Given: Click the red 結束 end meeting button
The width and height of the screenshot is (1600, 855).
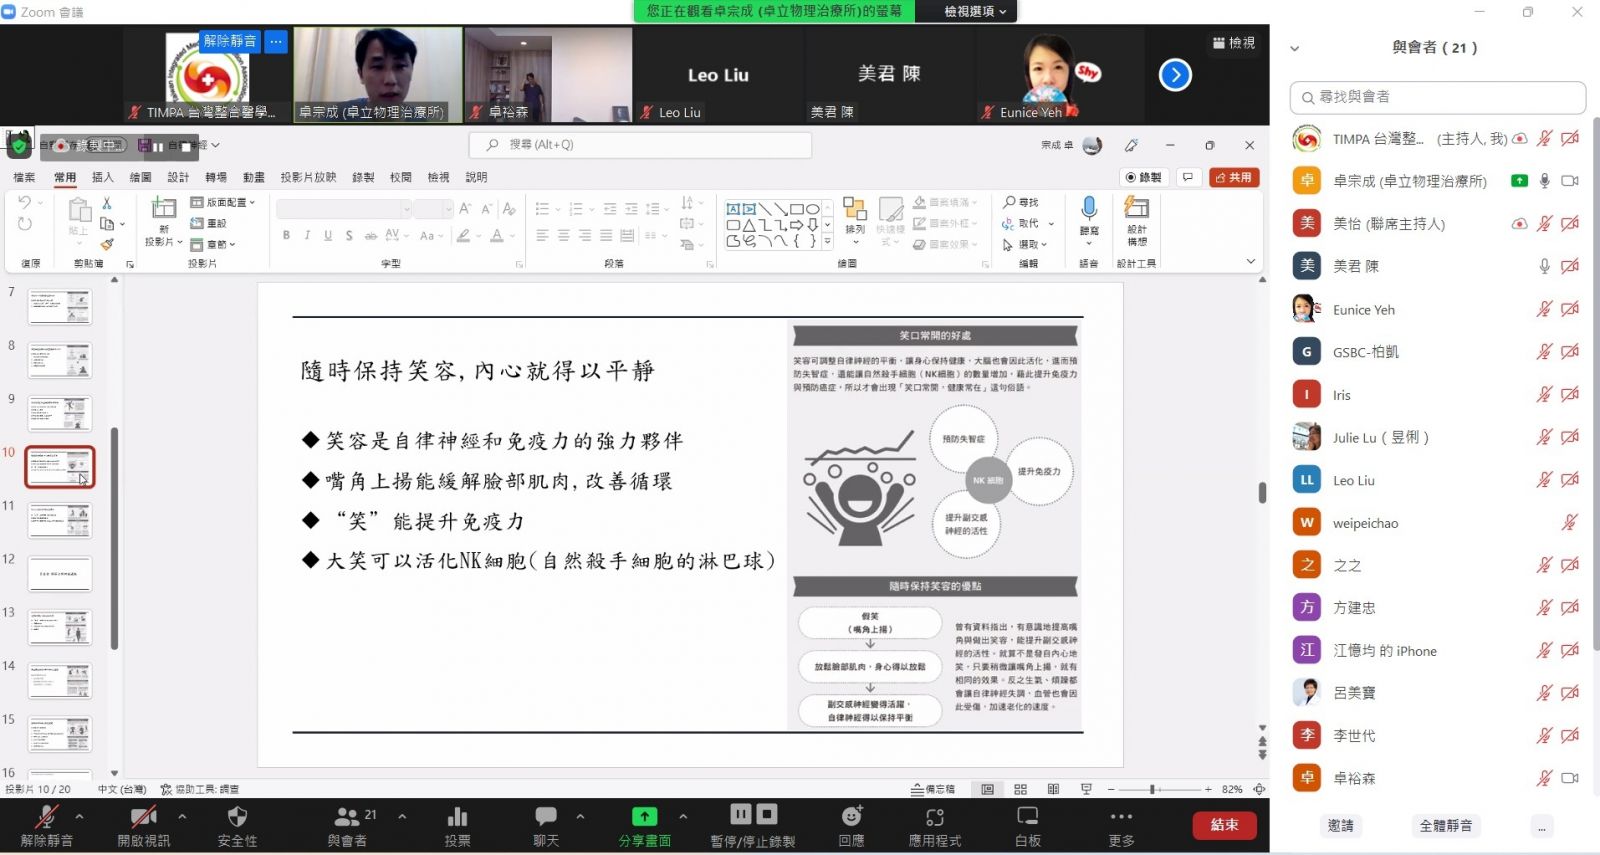Looking at the screenshot, I should (x=1224, y=825).
